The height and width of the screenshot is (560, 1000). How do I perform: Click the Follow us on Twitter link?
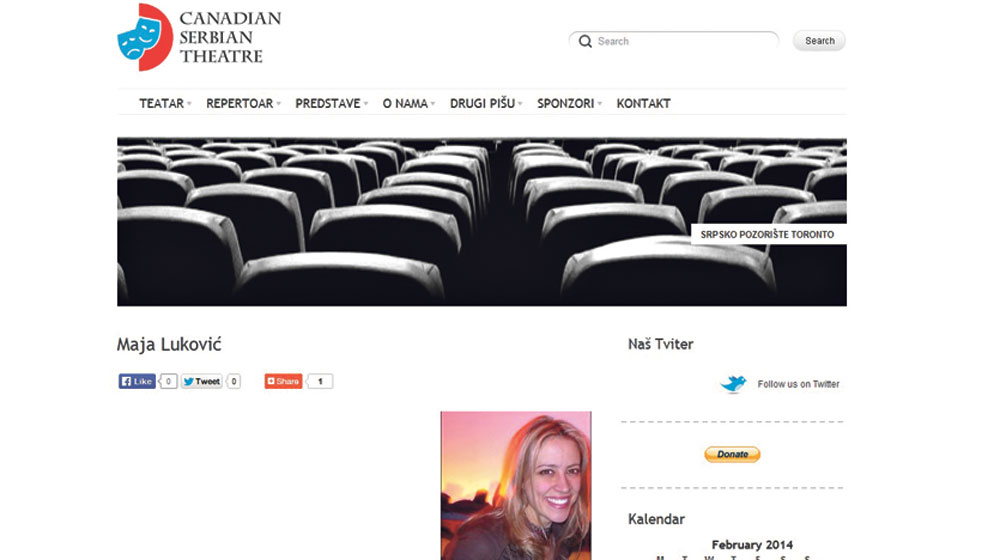pyautogui.click(x=798, y=384)
